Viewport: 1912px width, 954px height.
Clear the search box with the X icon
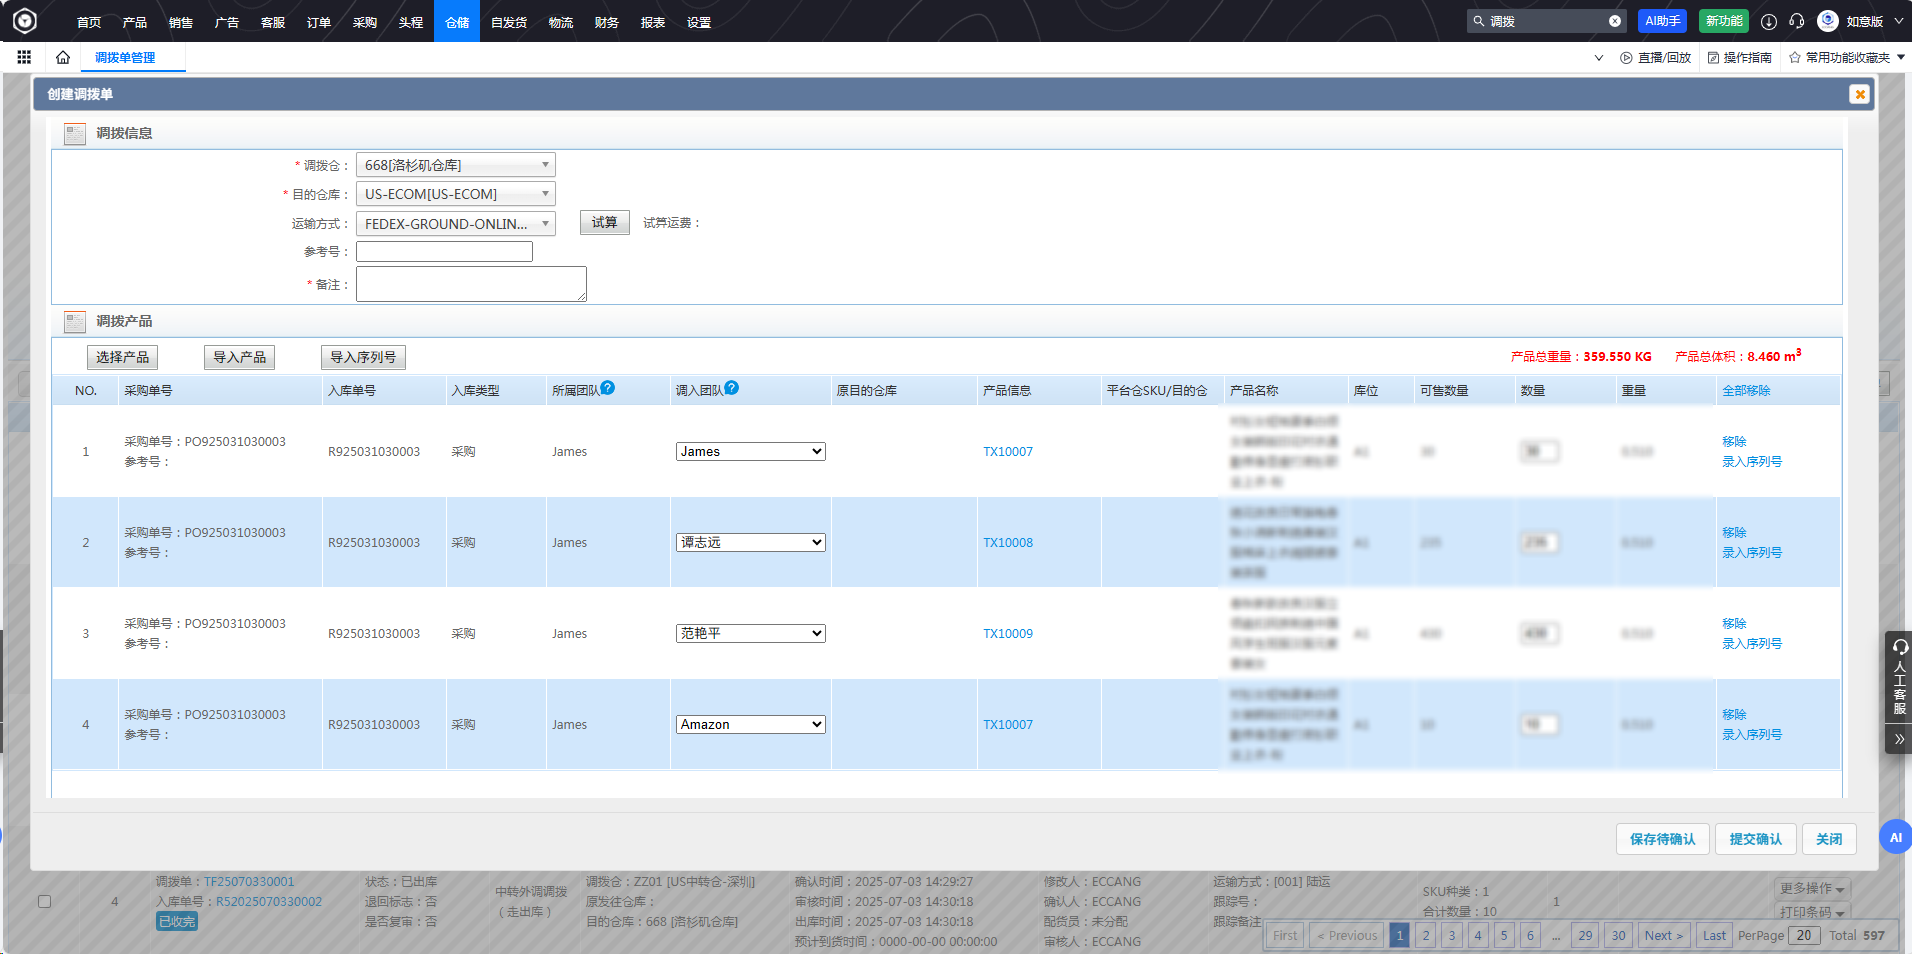pos(1615,21)
